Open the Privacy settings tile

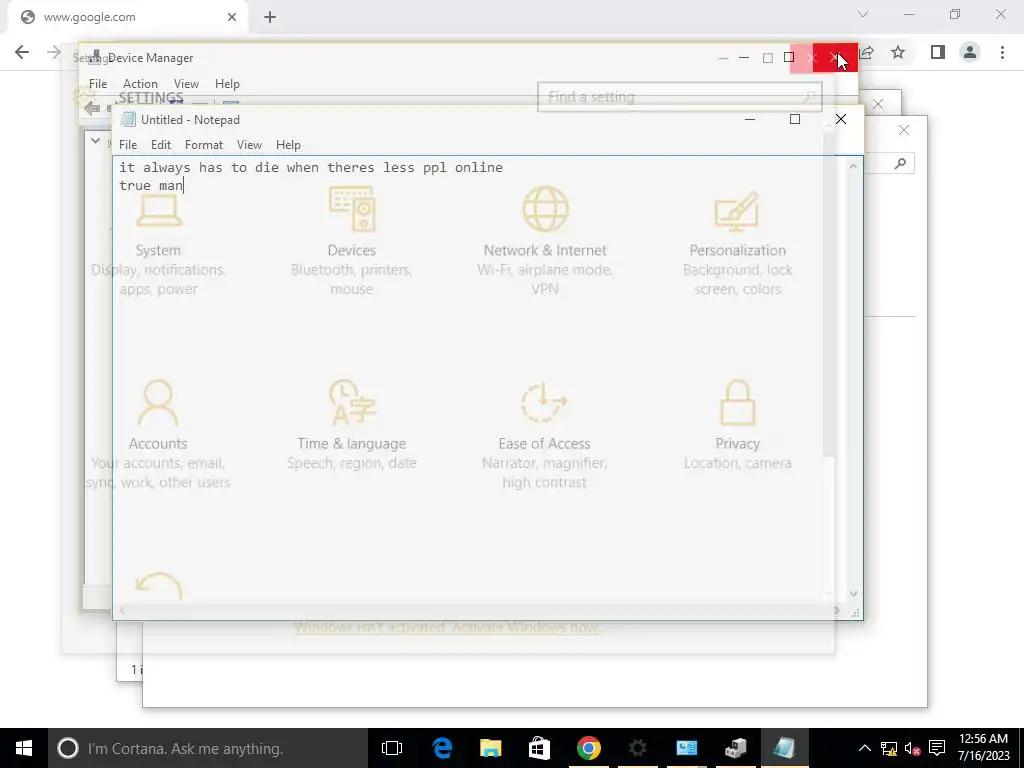pyautogui.click(x=737, y=424)
